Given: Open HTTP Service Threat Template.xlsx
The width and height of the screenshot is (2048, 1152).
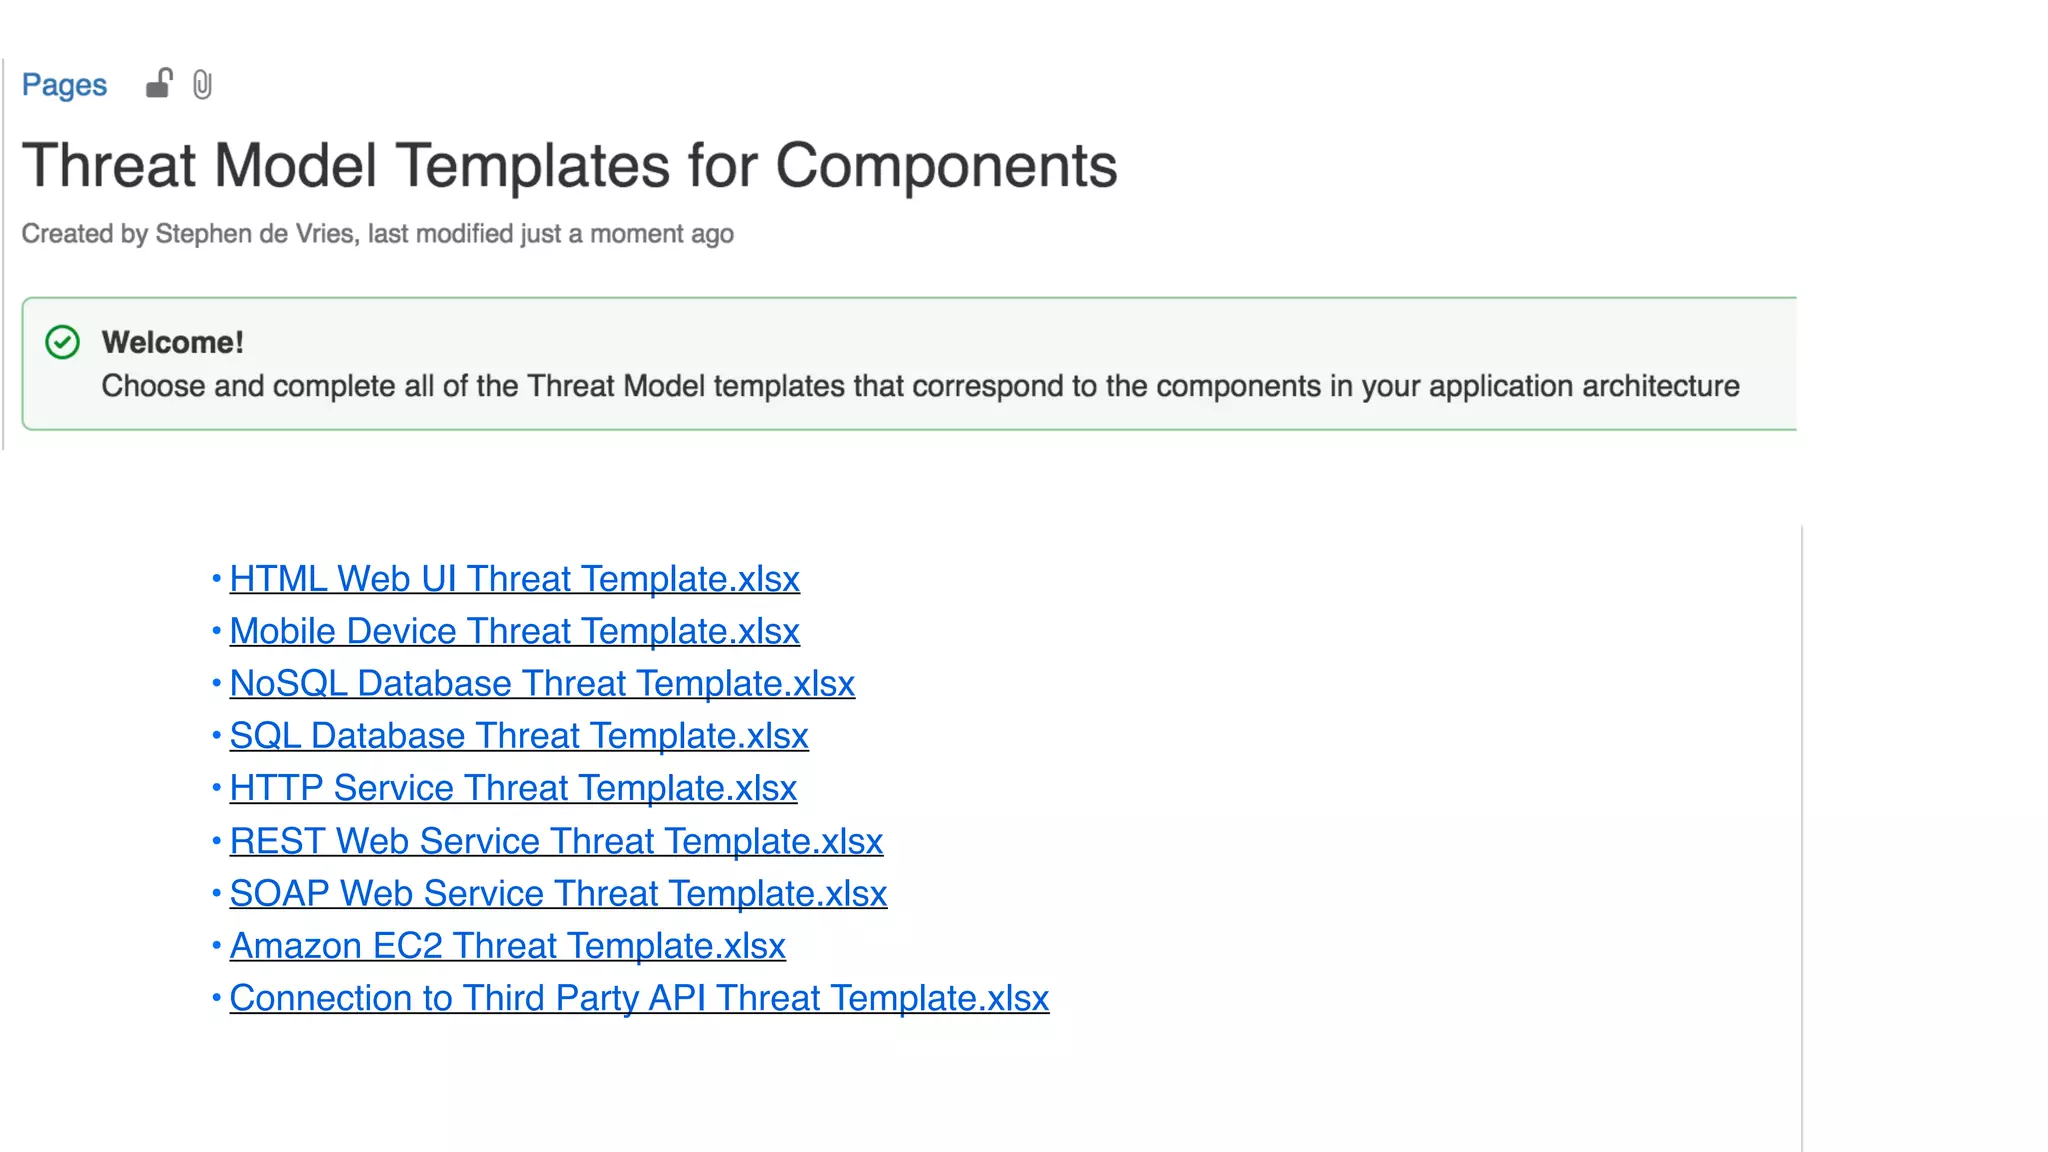Looking at the screenshot, I should point(513,788).
